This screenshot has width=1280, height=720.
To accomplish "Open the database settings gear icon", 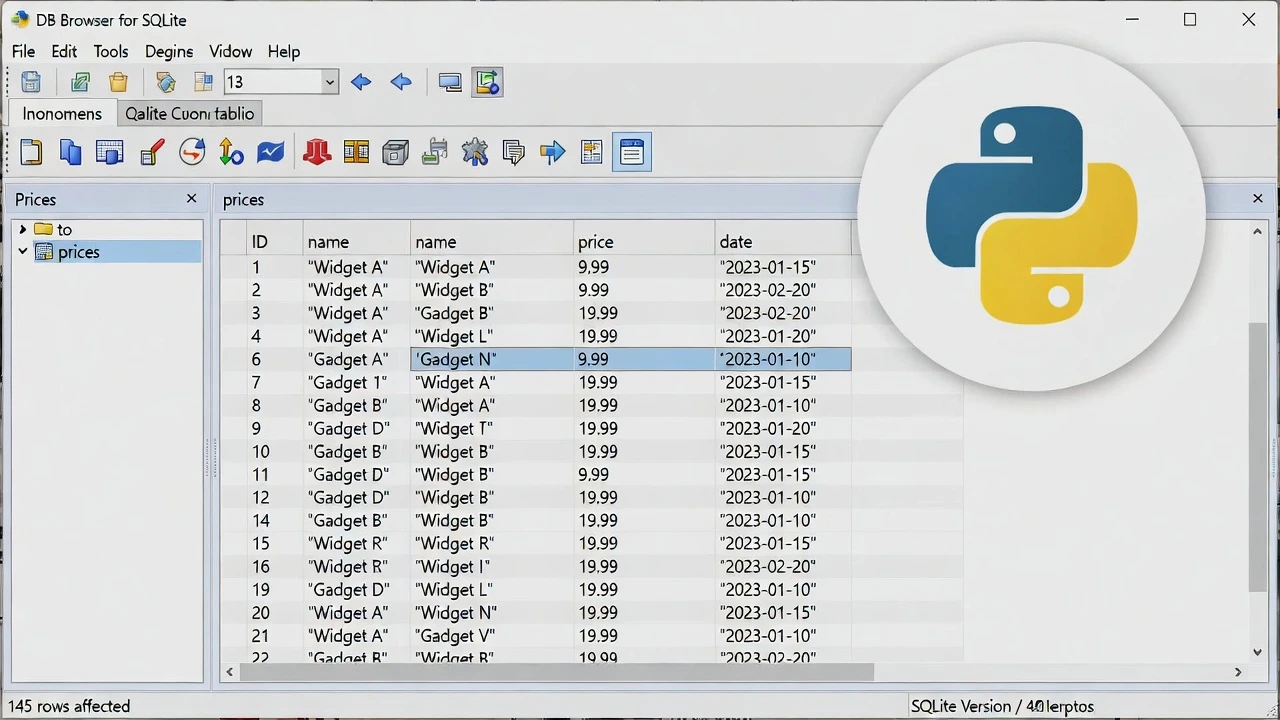I will click(475, 152).
